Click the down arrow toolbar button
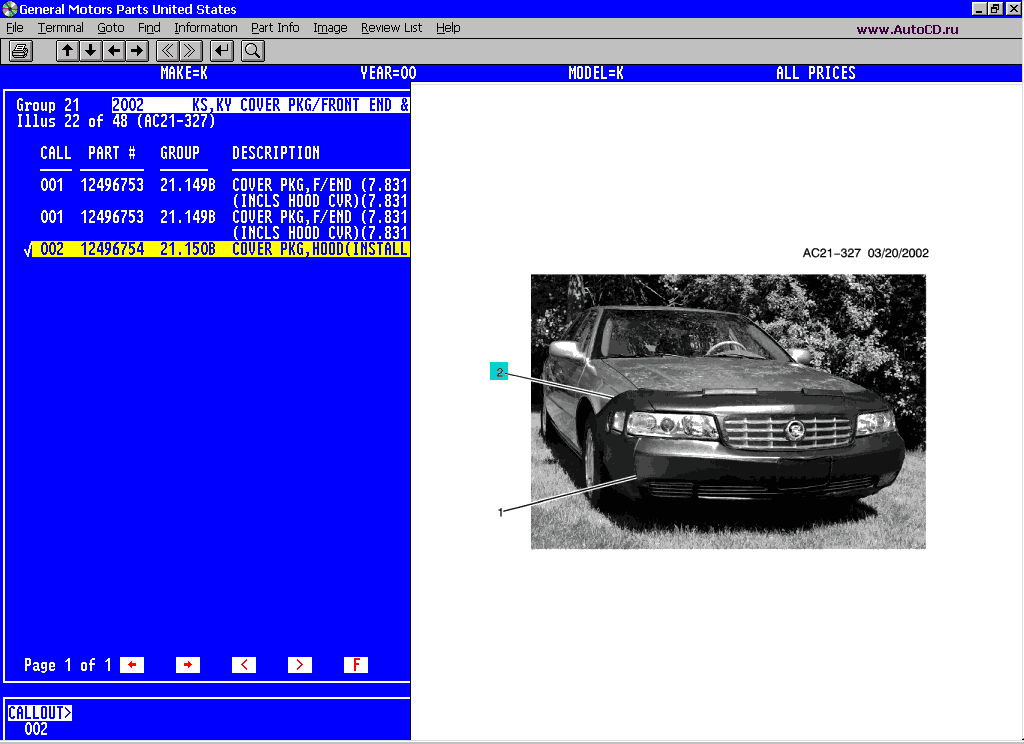1024x744 pixels. [x=90, y=51]
